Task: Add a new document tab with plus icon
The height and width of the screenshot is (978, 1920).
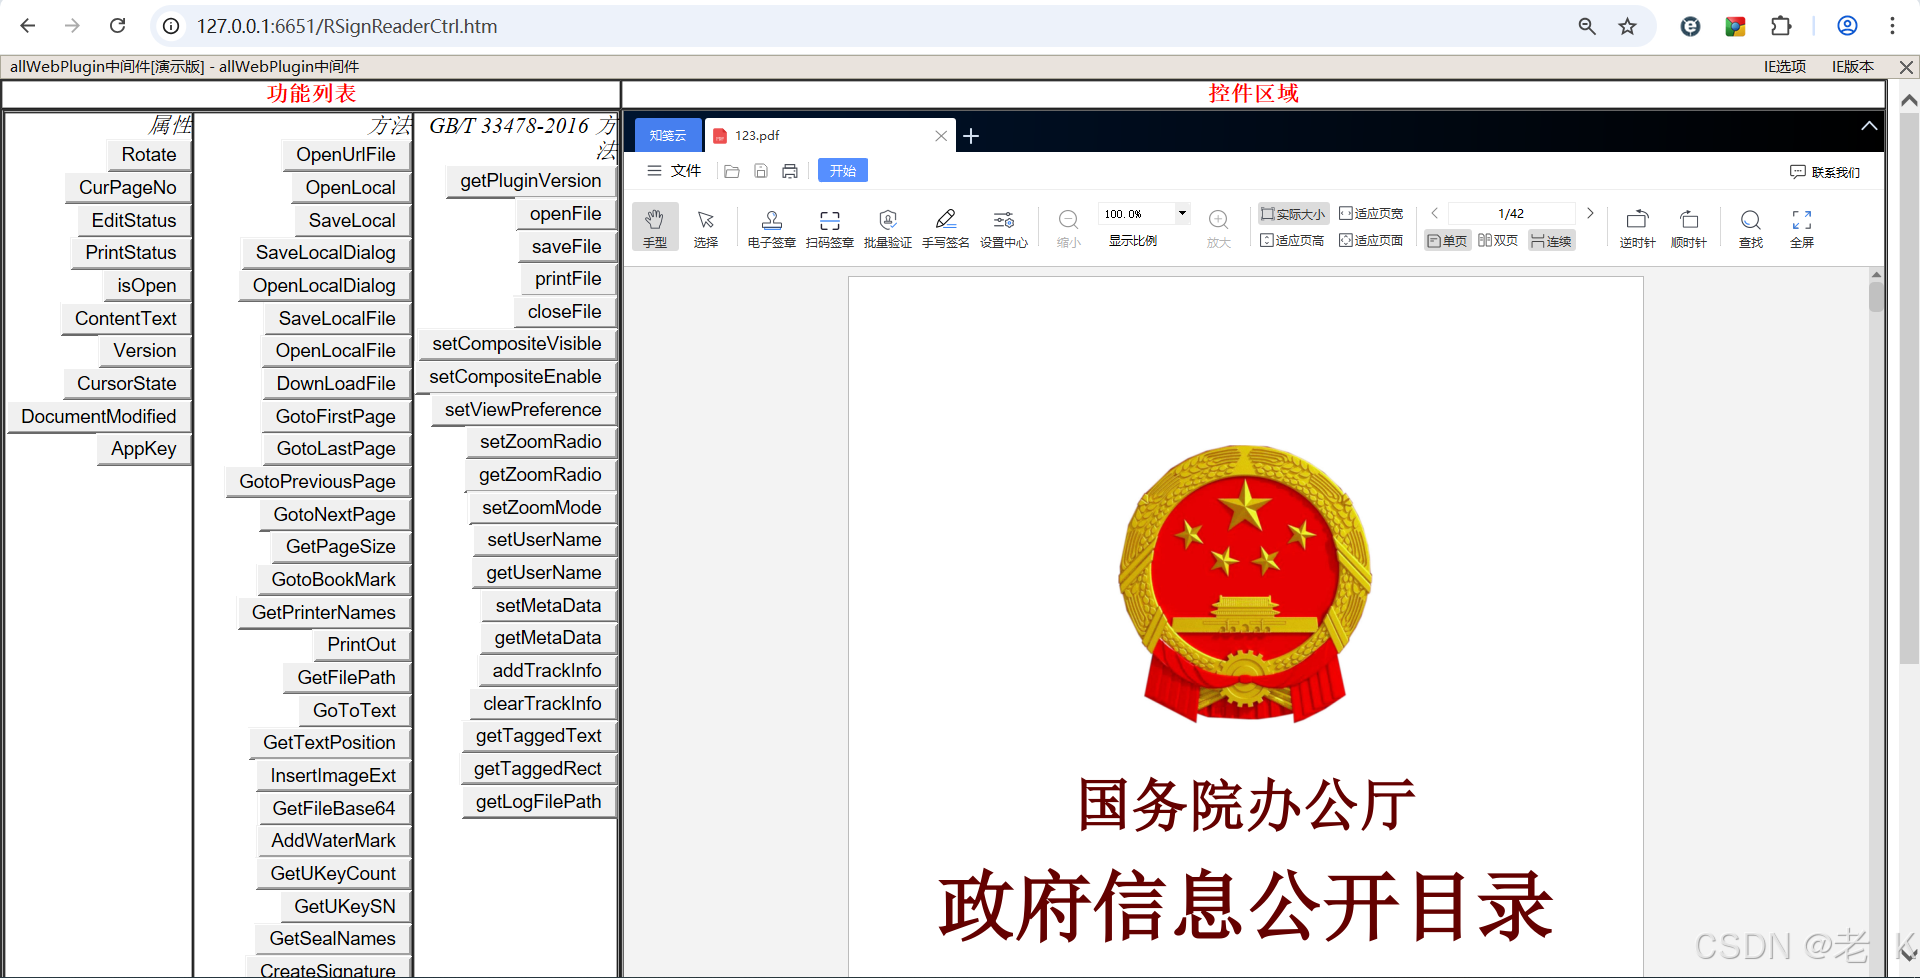Action: coord(971,136)
